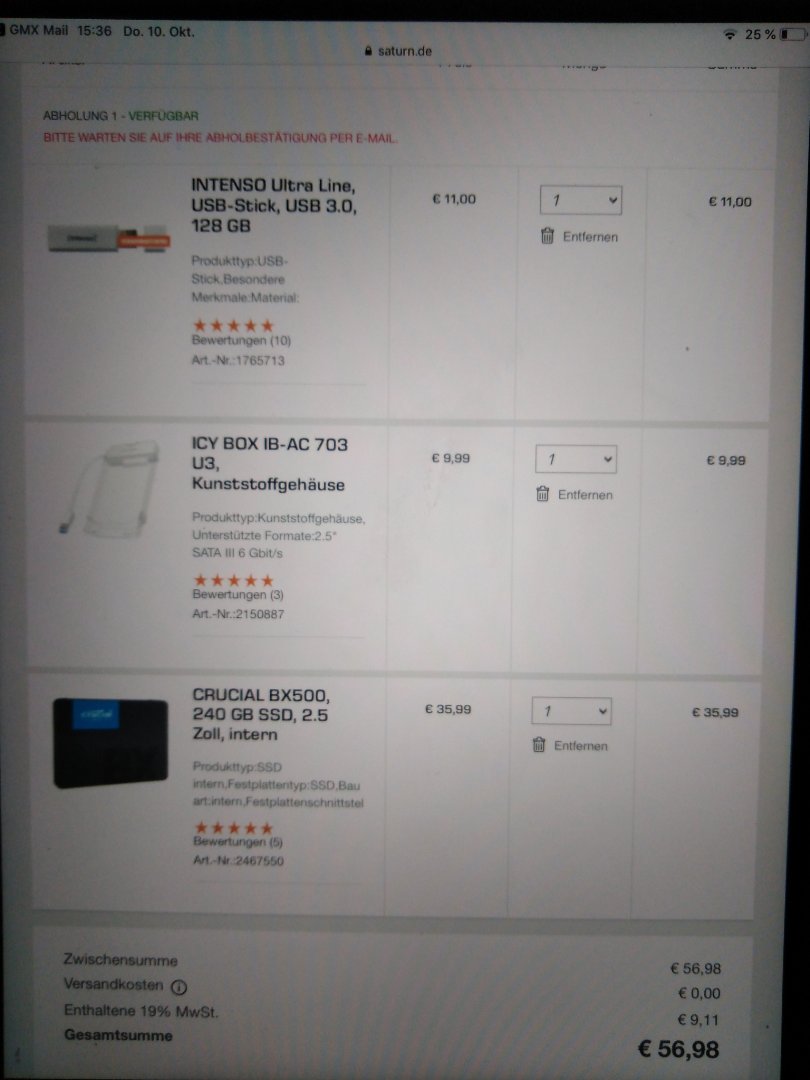Click trash icon for ICY BOX item

pos(543,494)
